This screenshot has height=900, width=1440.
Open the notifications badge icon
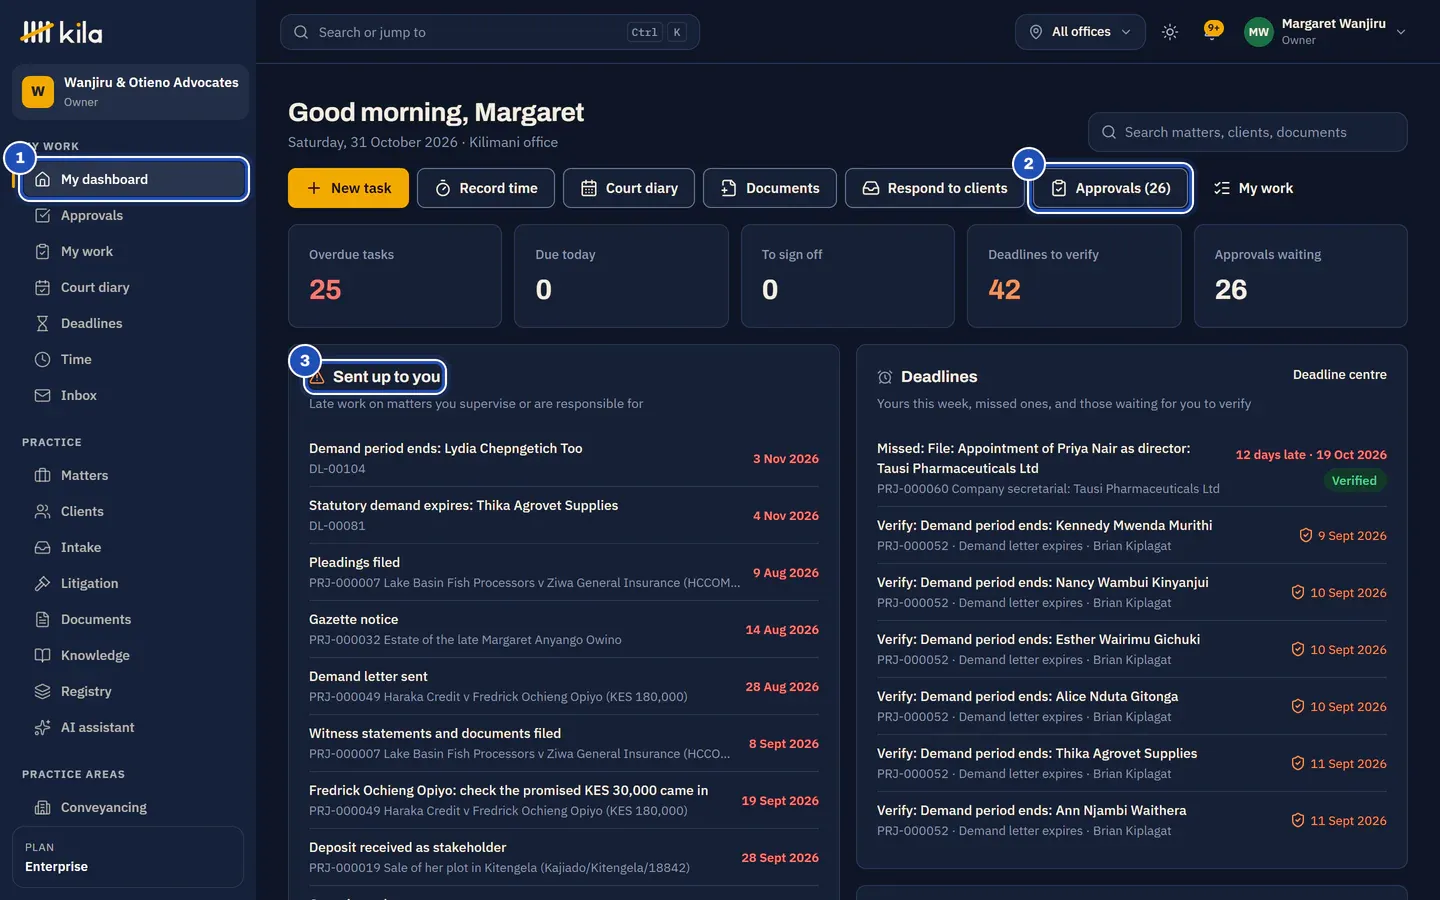(1213, 30)
